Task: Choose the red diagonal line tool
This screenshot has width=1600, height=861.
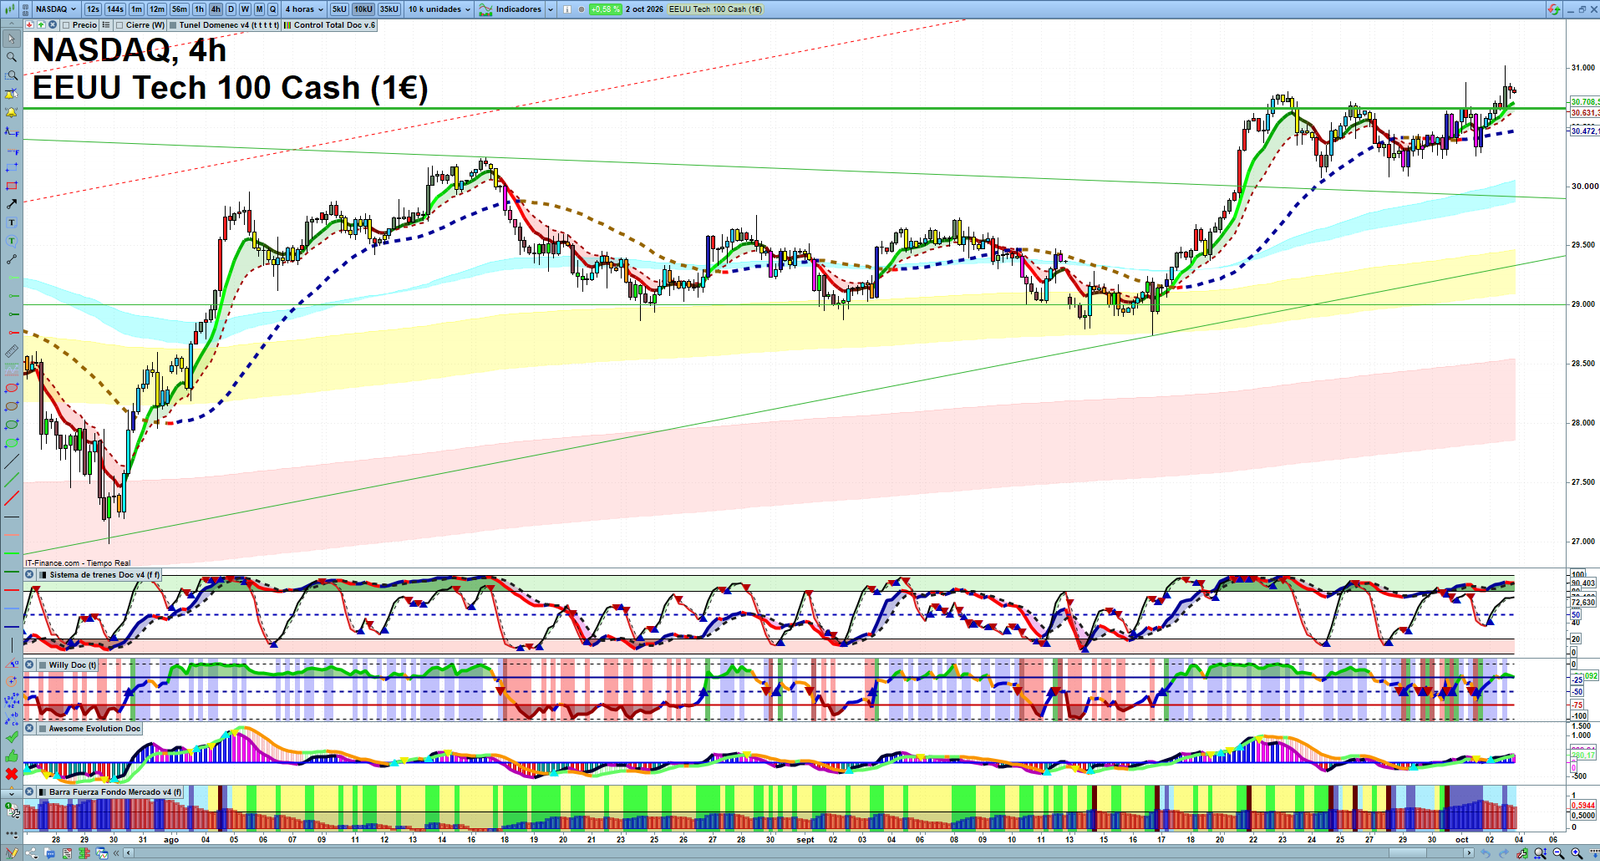Action: [x=11, y=498]
